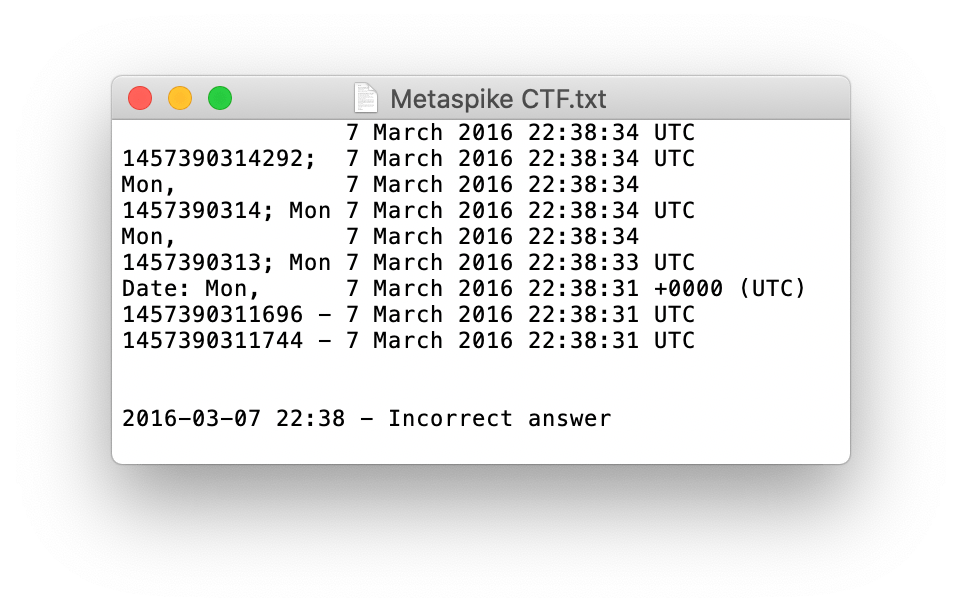Click the Metaspike CTF.txt window title

(497, 99)
